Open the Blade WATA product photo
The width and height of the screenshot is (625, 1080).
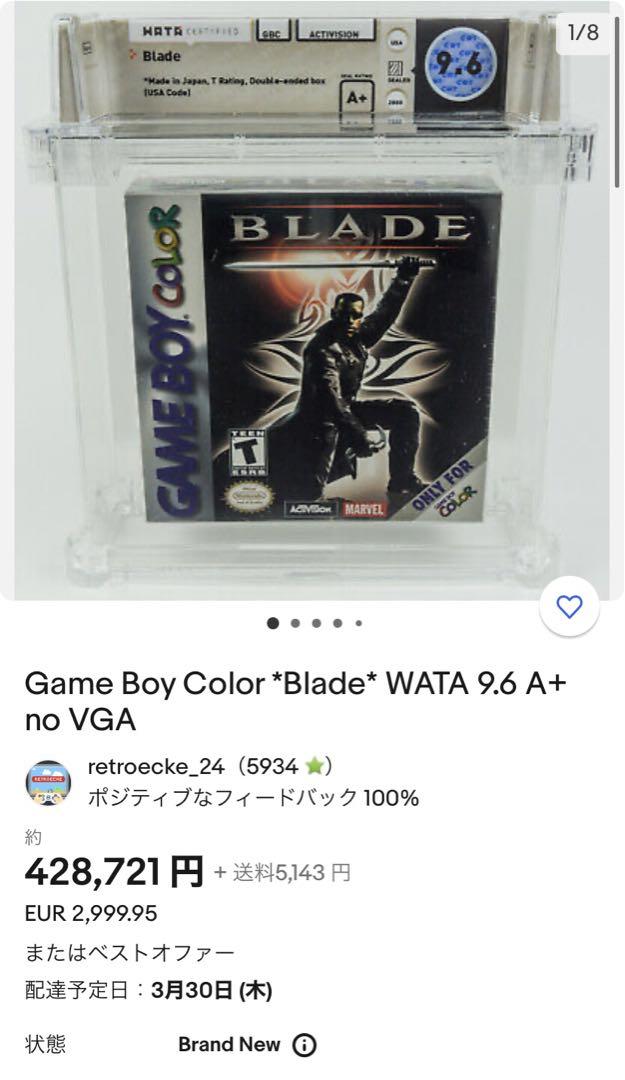click(x=311, y=300)
